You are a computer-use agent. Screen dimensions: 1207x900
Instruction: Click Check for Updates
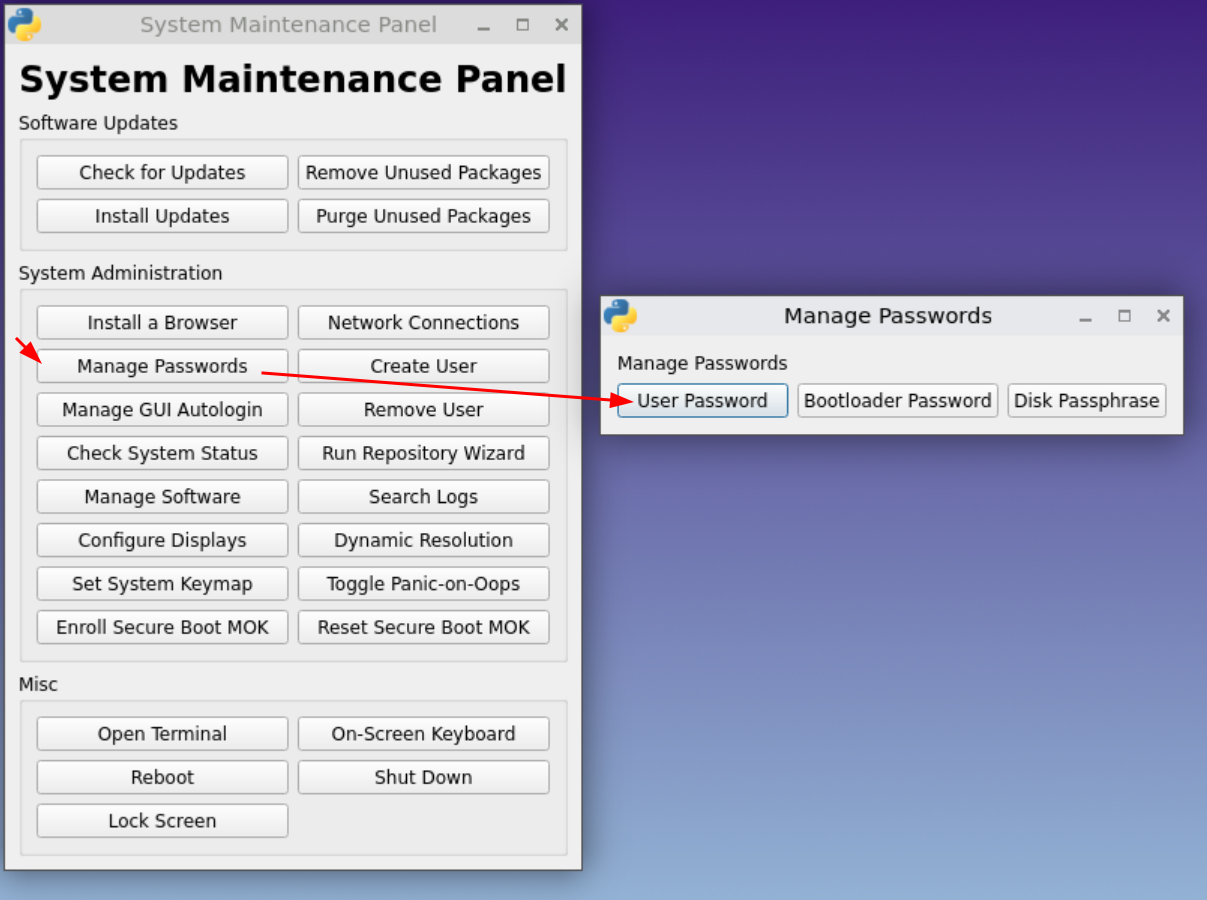pyautogui.click(x=162, y=172)
